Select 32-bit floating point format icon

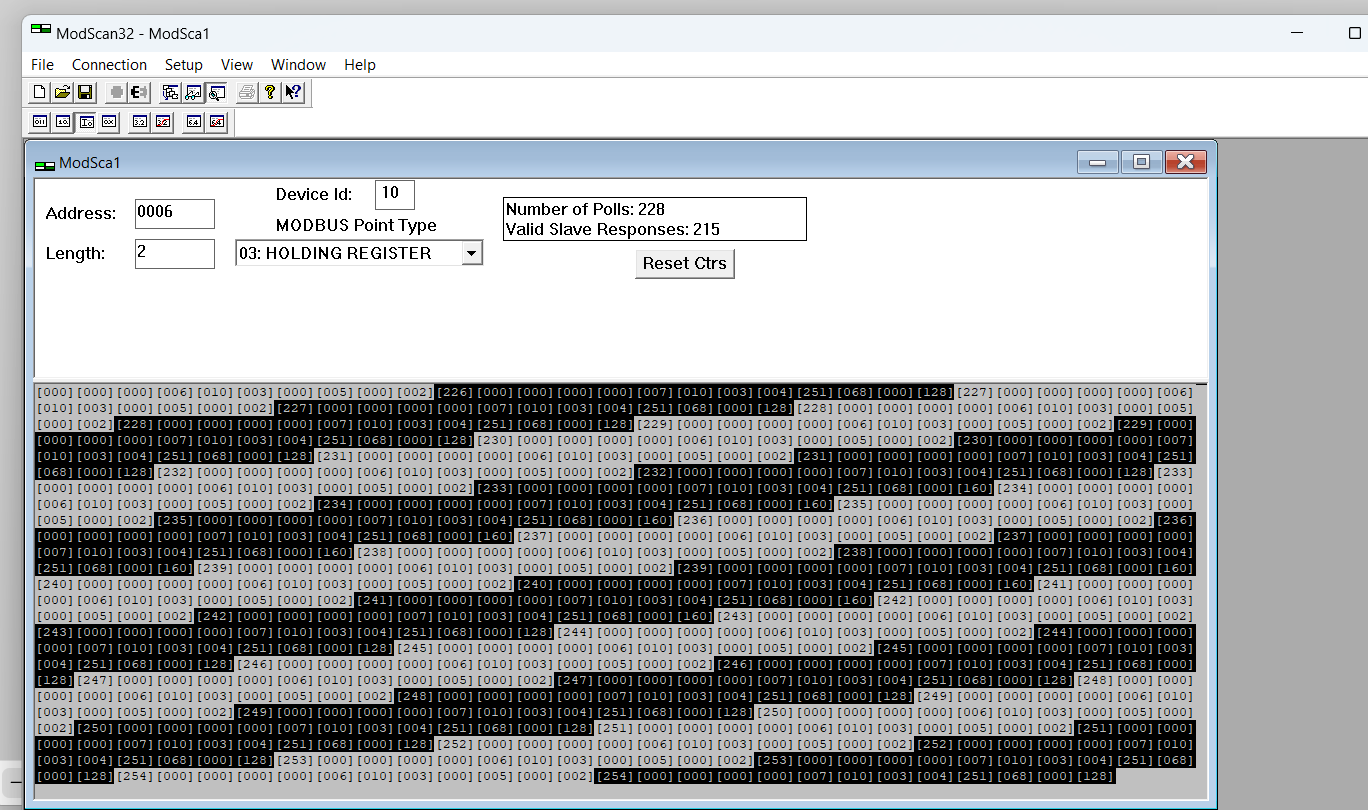click(139, 122)
